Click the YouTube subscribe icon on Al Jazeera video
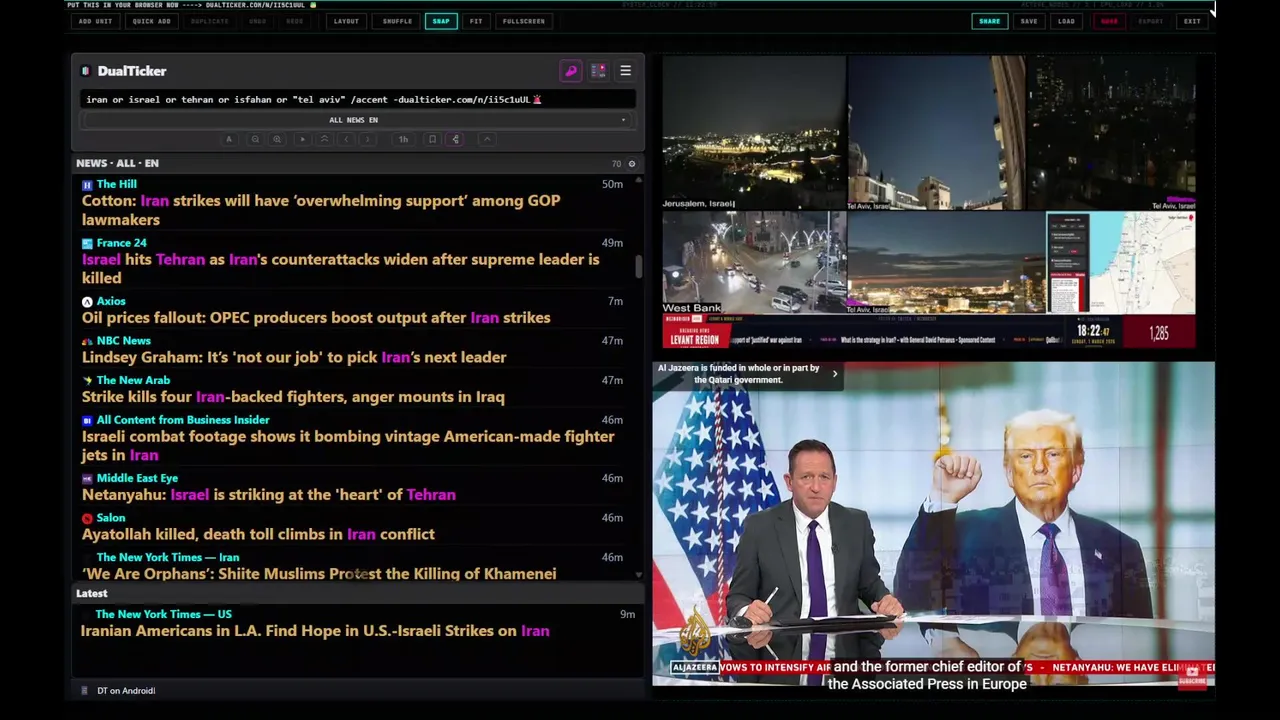Image resolution: width=1280 pixels, height=720 pixels. [x=1192, y=676]
